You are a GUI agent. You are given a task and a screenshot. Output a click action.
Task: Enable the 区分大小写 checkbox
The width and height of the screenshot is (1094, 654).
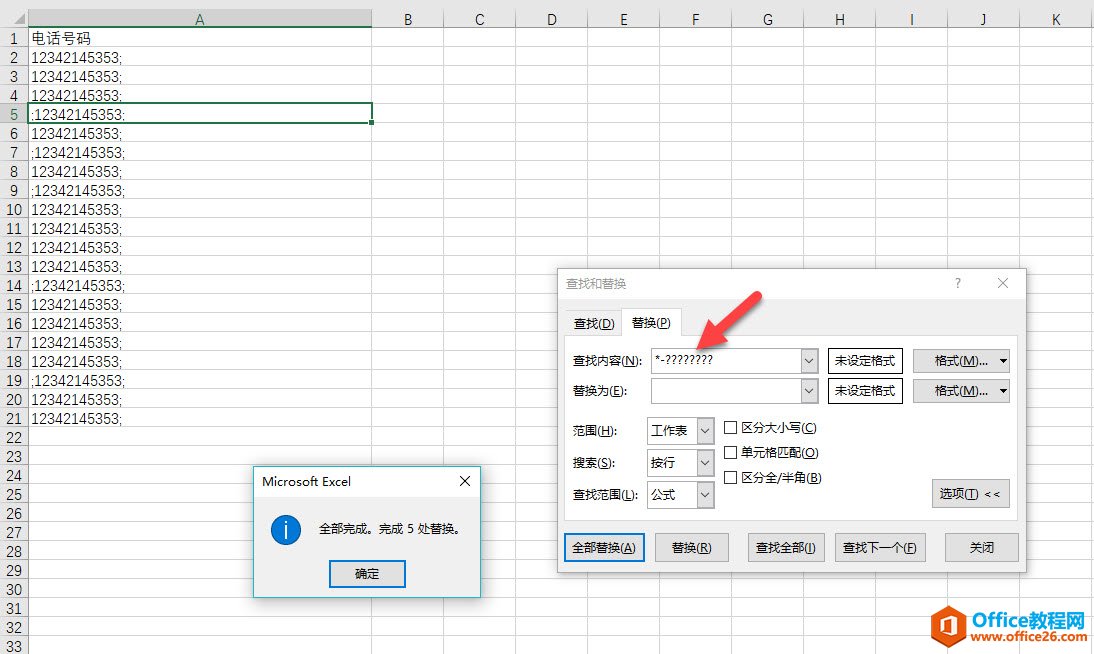pyautogui.click(x=731, y=428)
